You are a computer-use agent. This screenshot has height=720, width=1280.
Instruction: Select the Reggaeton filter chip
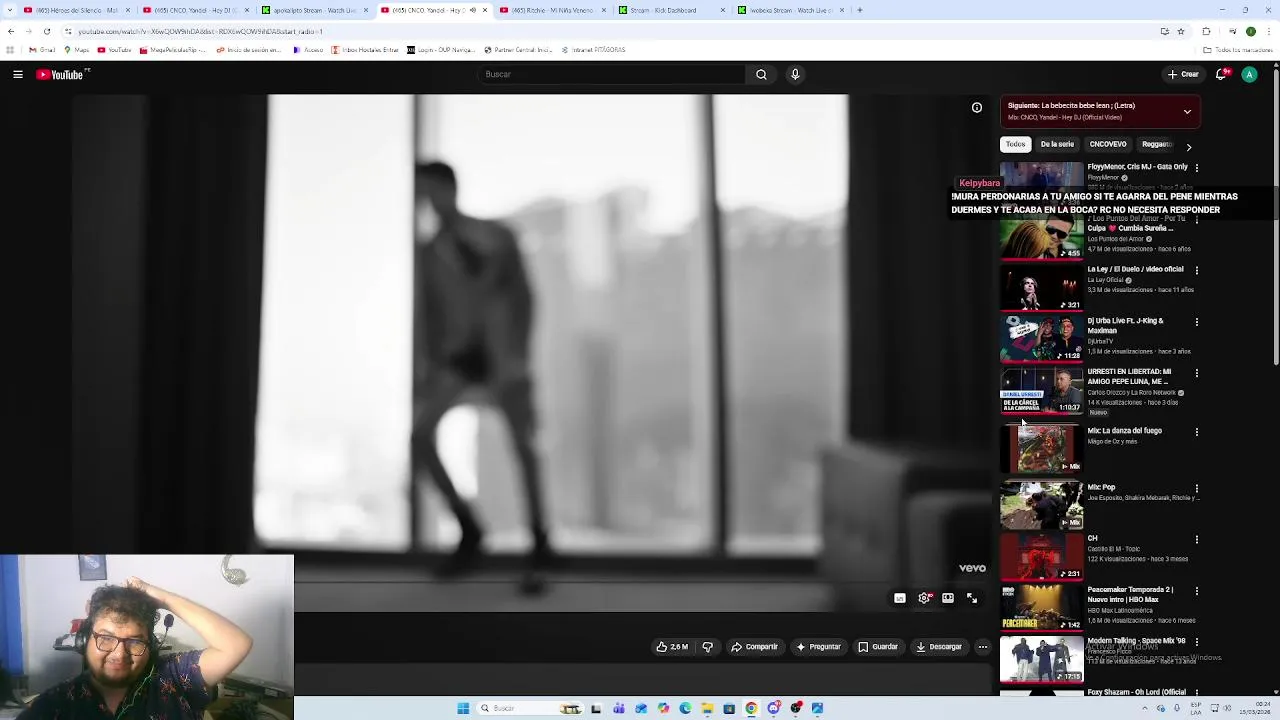(x=1157, y=144)
